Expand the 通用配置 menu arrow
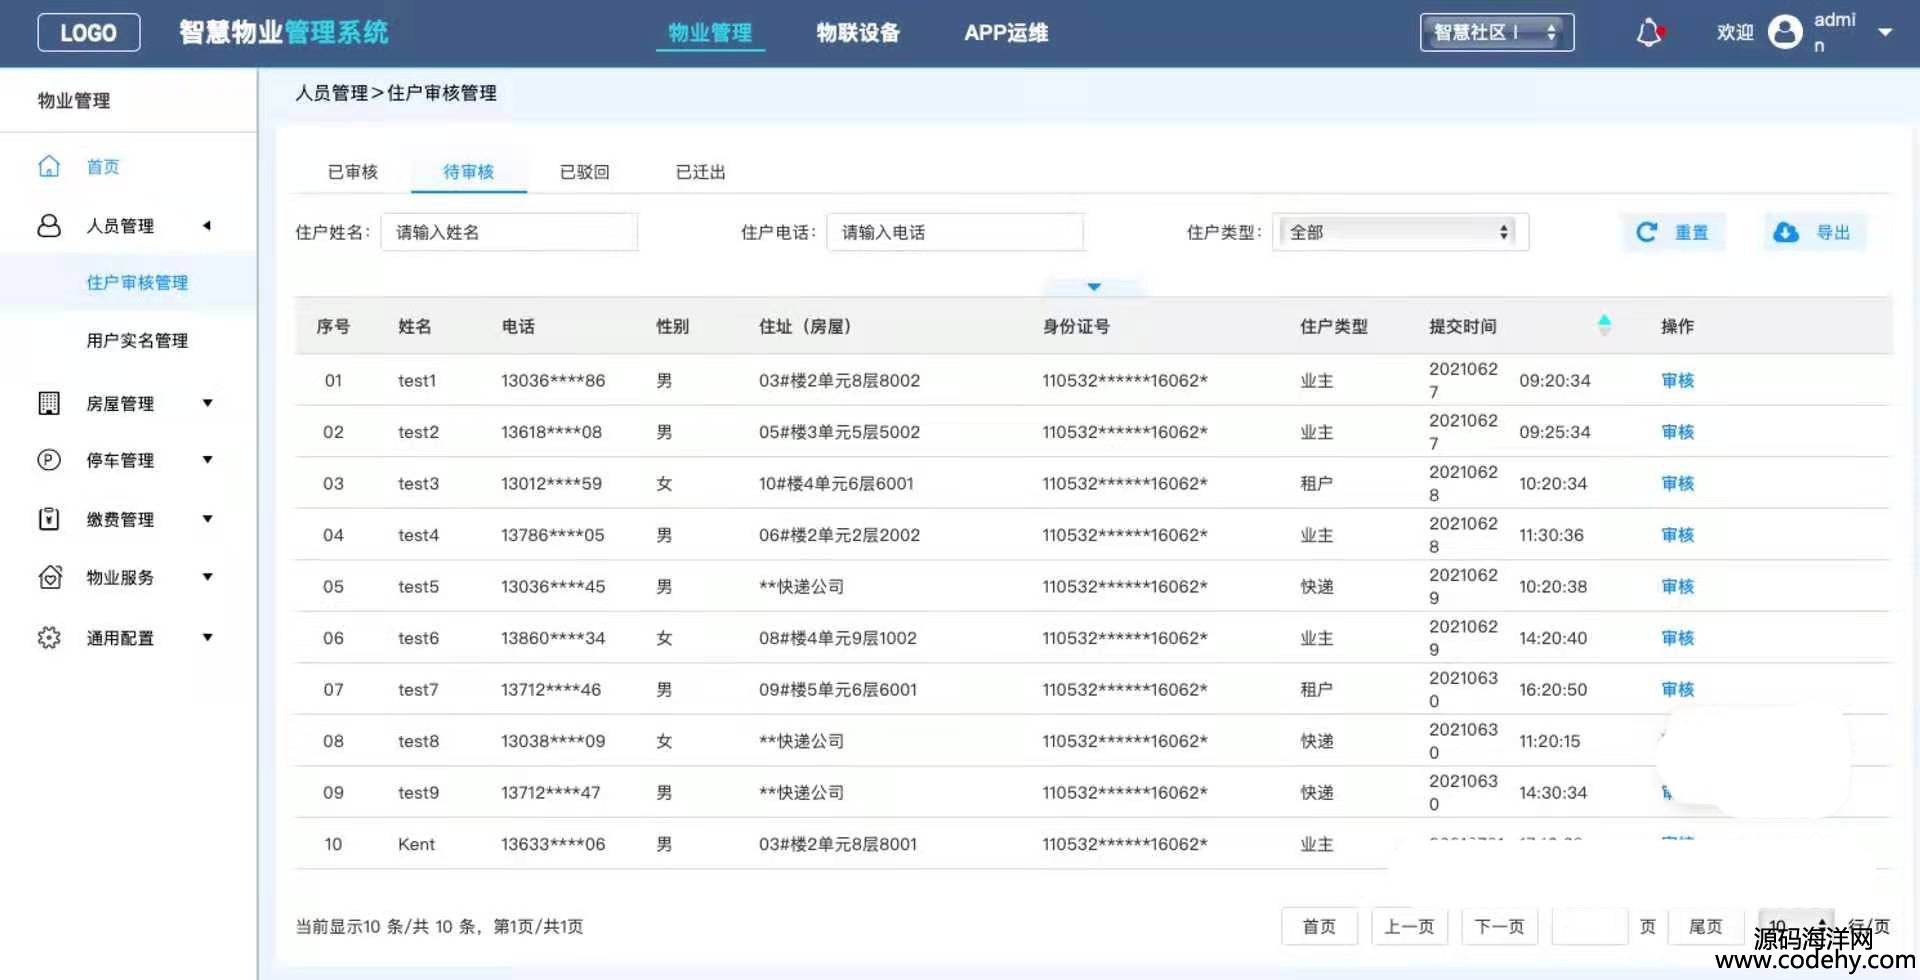Image resolution: width=1920 pixels, height=980 pixels. (x=208, y=637)
